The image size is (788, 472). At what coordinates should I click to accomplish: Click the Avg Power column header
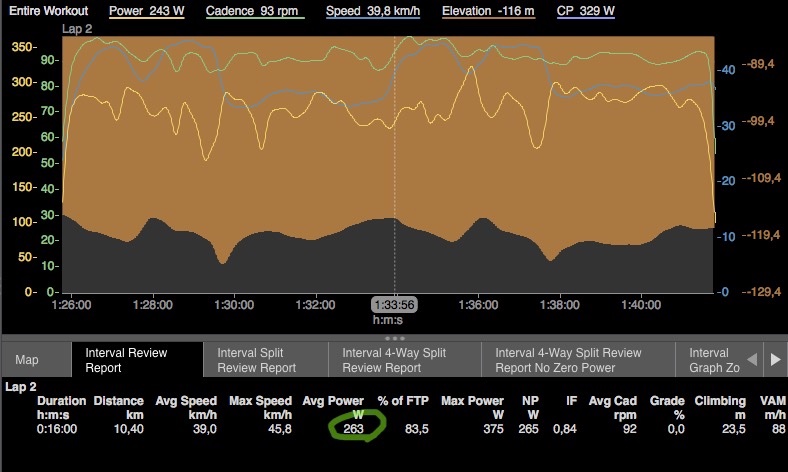(333, 408)
